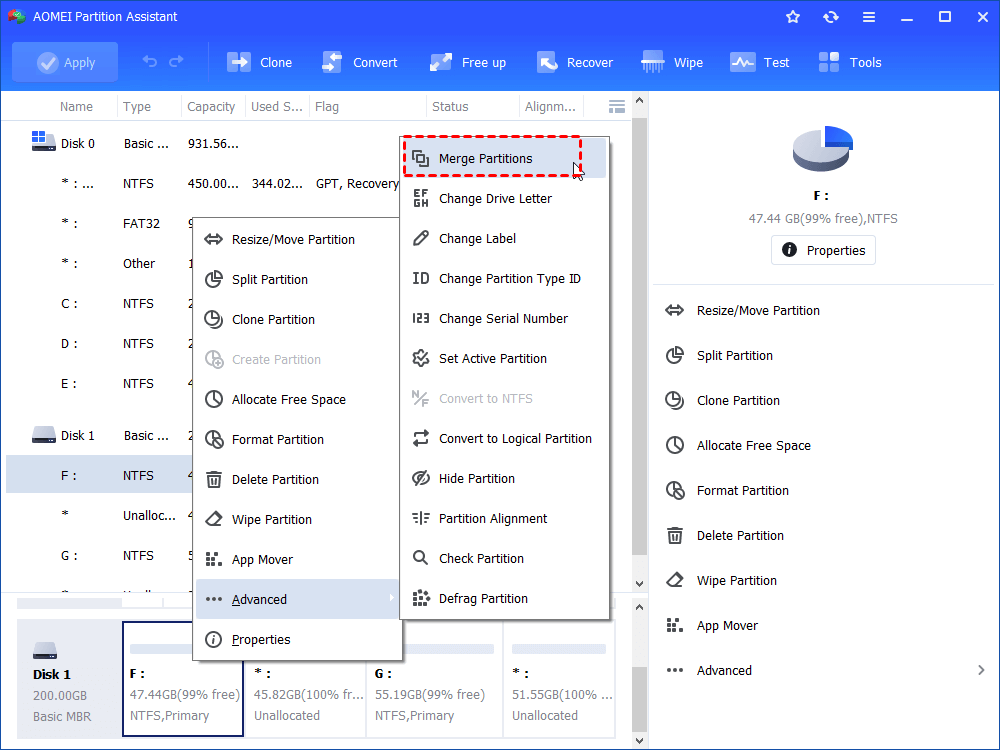
Task: Open the column settings list icon
Action: click(617, 107)
